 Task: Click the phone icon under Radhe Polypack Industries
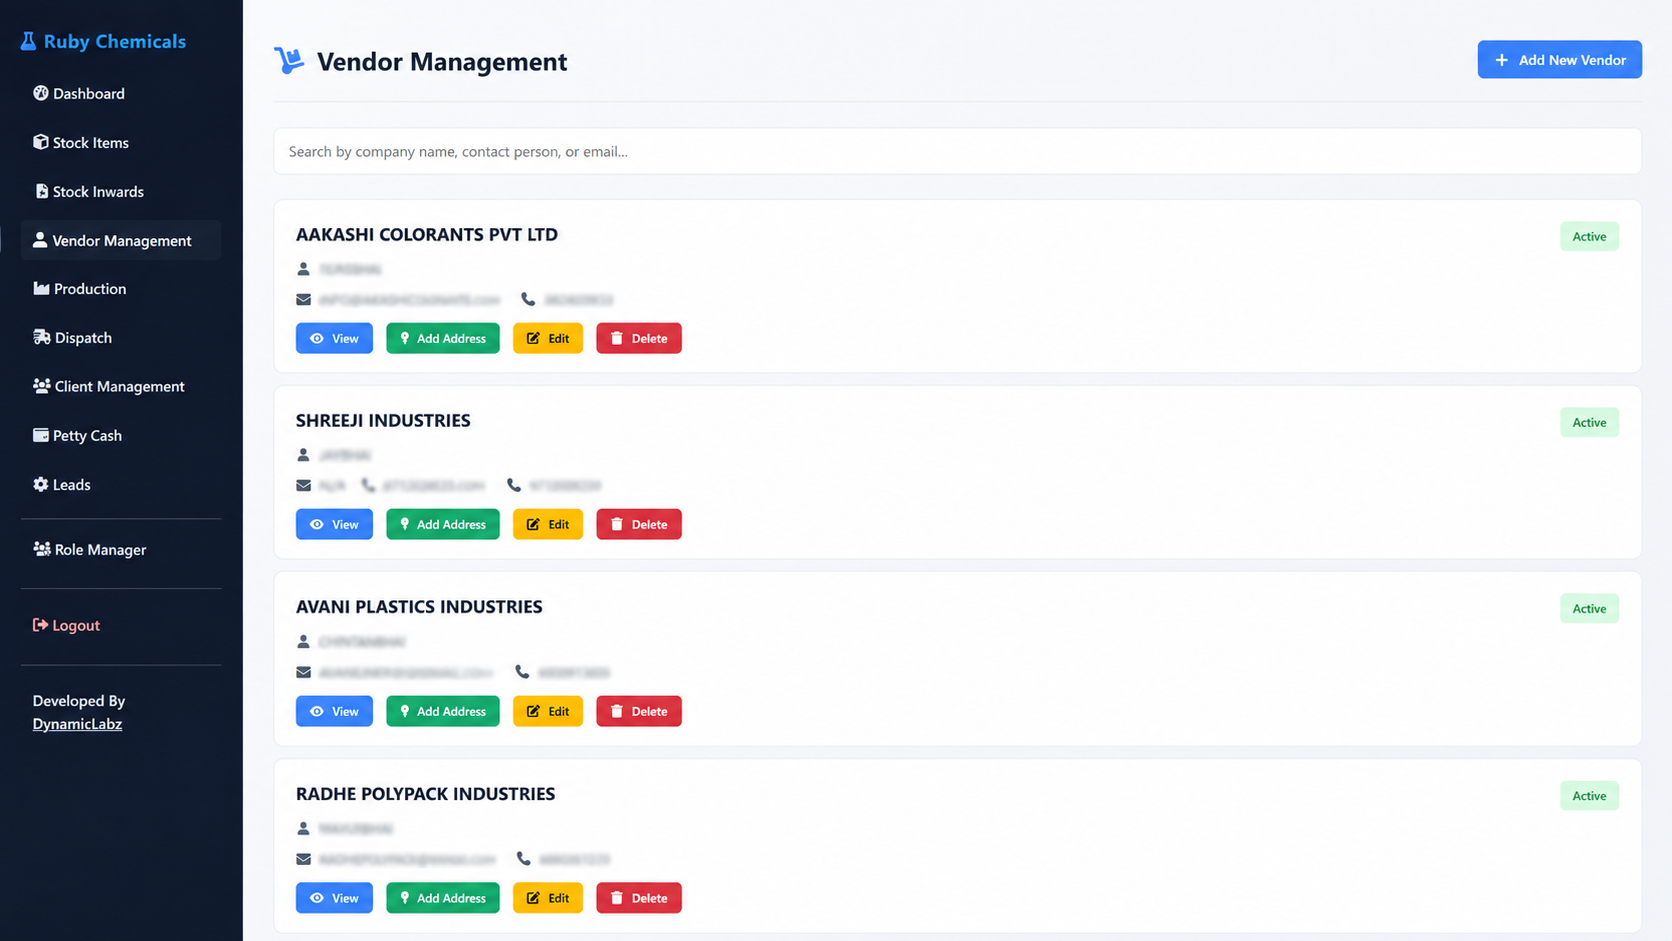click(523, 858)
